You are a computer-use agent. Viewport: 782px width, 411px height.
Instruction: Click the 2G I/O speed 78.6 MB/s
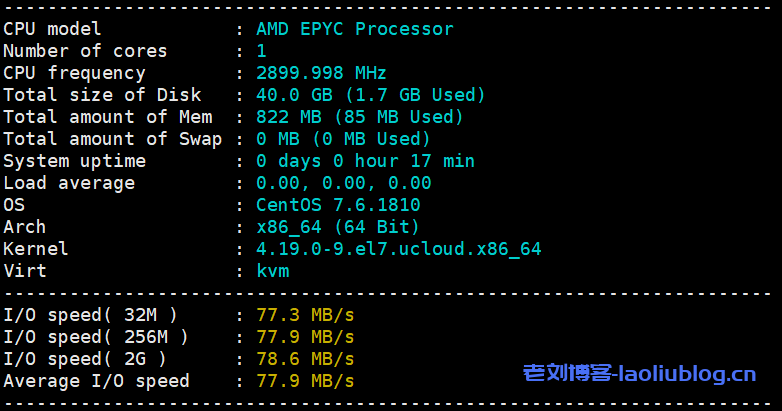point(305,359)
